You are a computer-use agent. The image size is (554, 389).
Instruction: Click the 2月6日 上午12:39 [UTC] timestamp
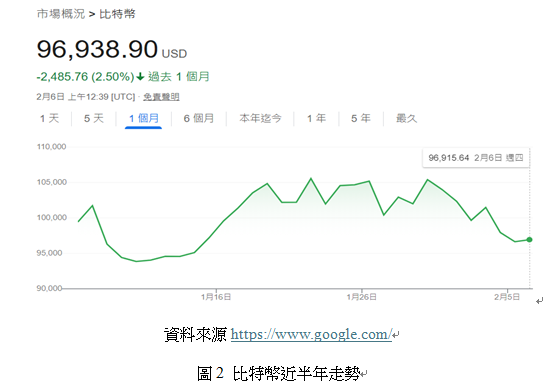(86, 97)
